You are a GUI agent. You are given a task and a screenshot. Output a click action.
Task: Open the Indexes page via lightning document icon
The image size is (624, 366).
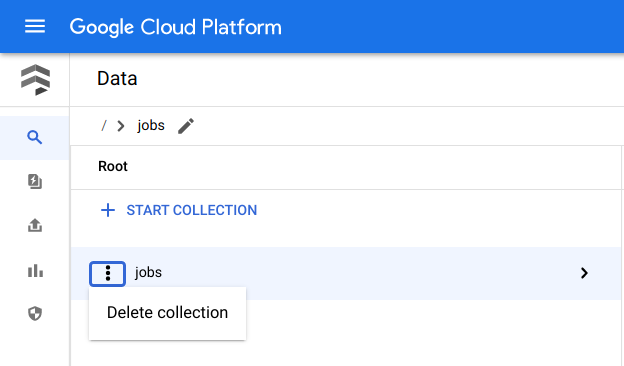pyautogui.click(x=35, y=181)
